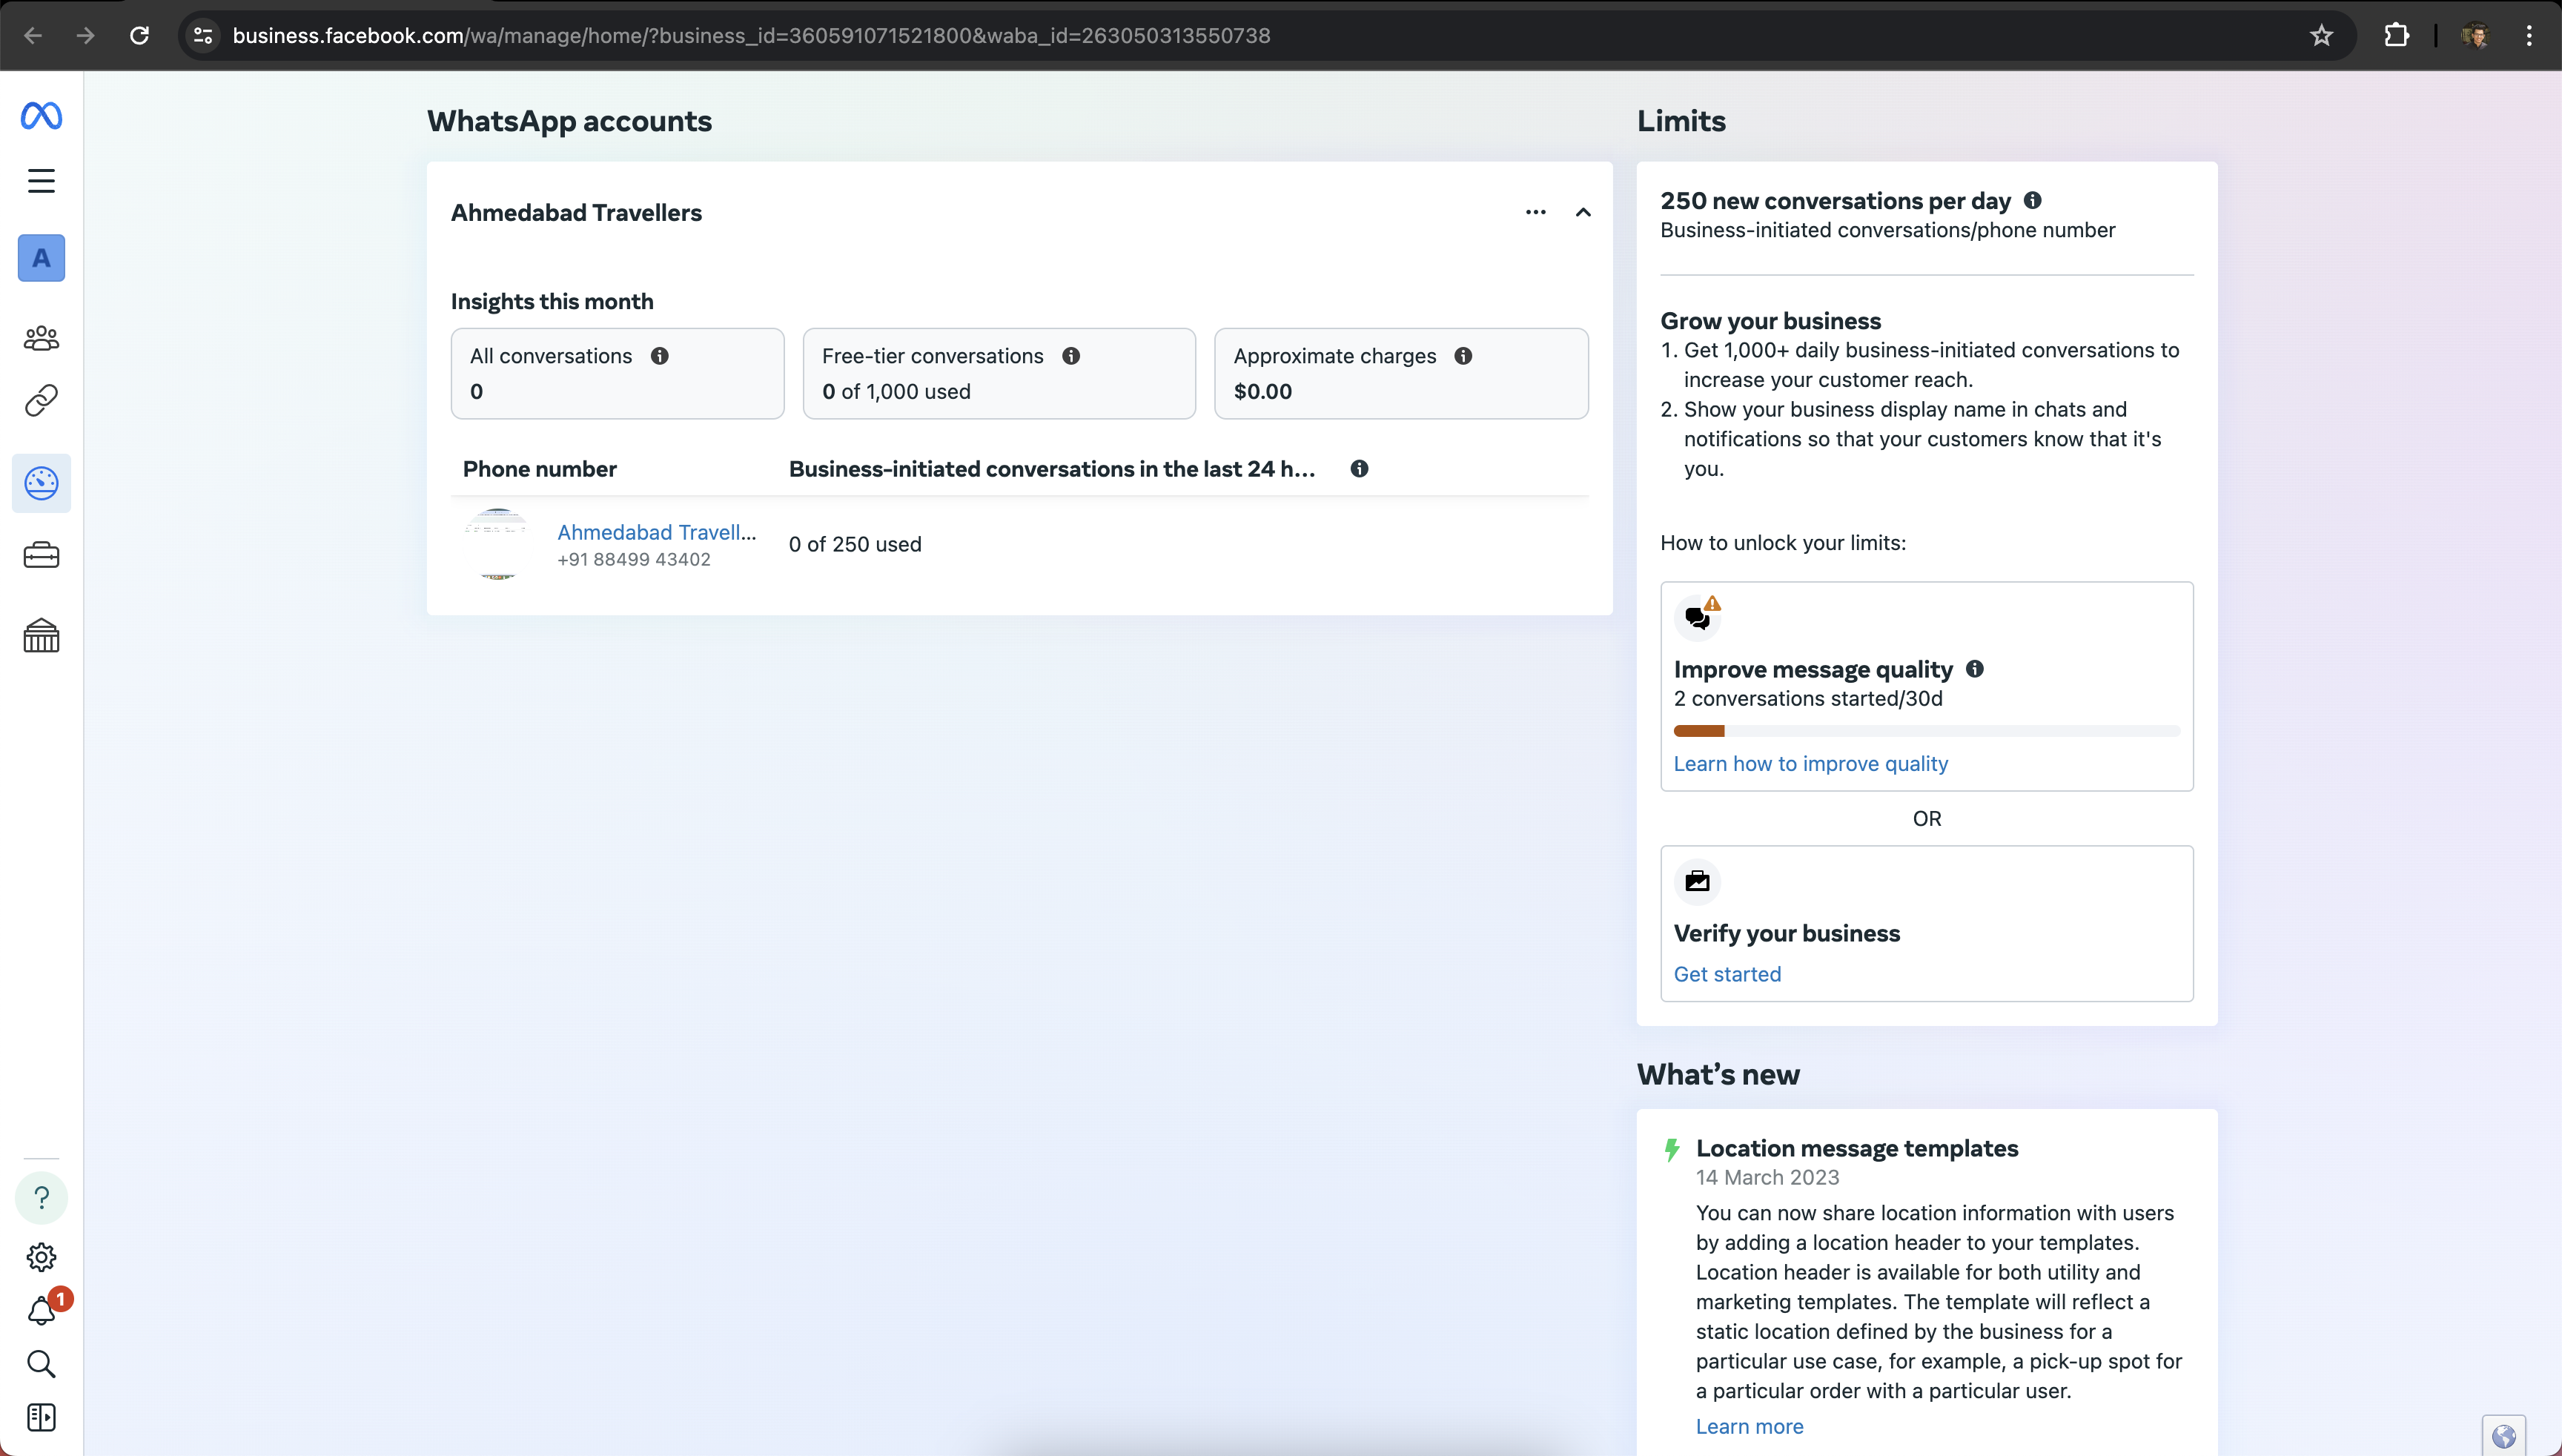Open notifications bell with red badge
The image size is (2562, 1456).
41,1311
